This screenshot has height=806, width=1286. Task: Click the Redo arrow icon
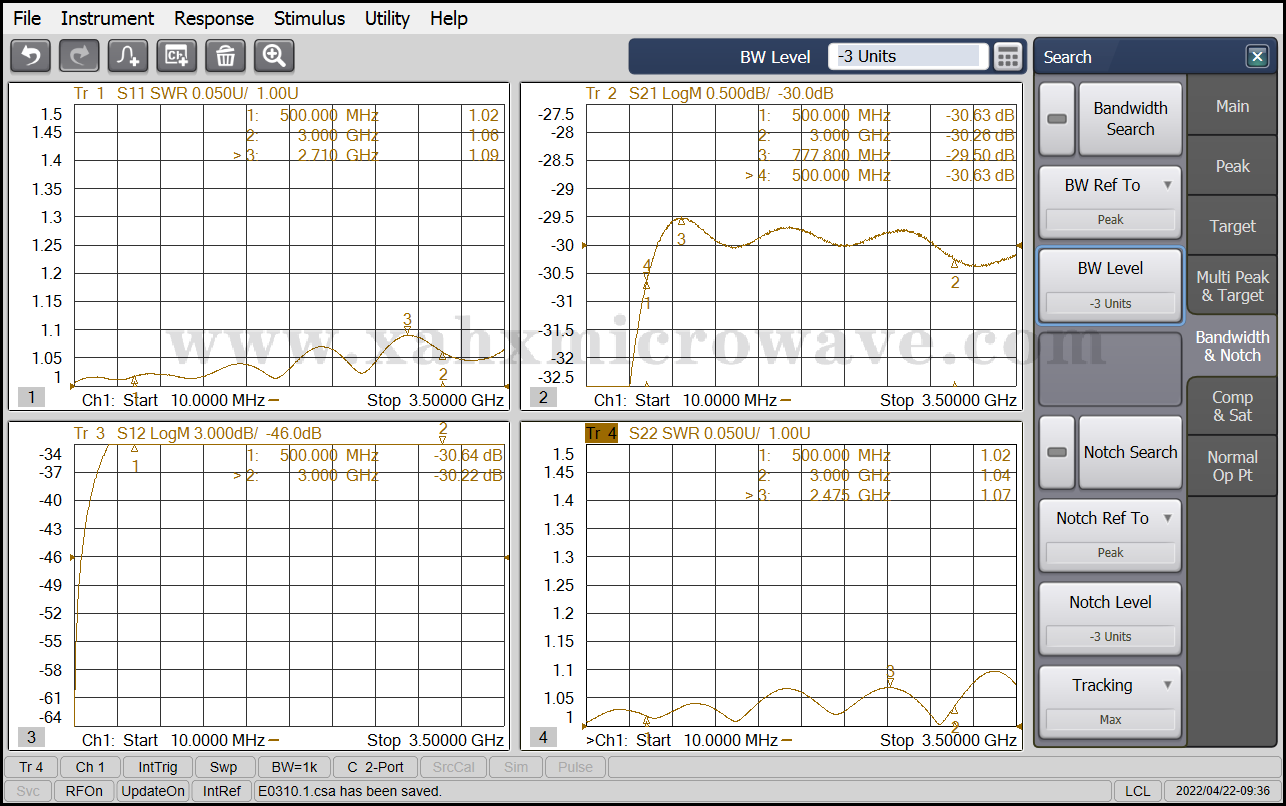tap(79, 56)
